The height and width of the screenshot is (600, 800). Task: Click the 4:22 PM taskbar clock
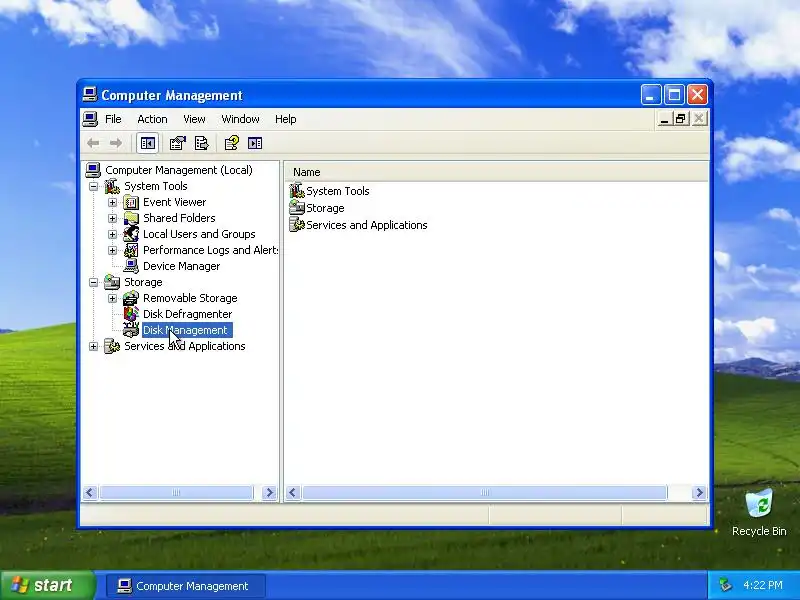(763, 585)
